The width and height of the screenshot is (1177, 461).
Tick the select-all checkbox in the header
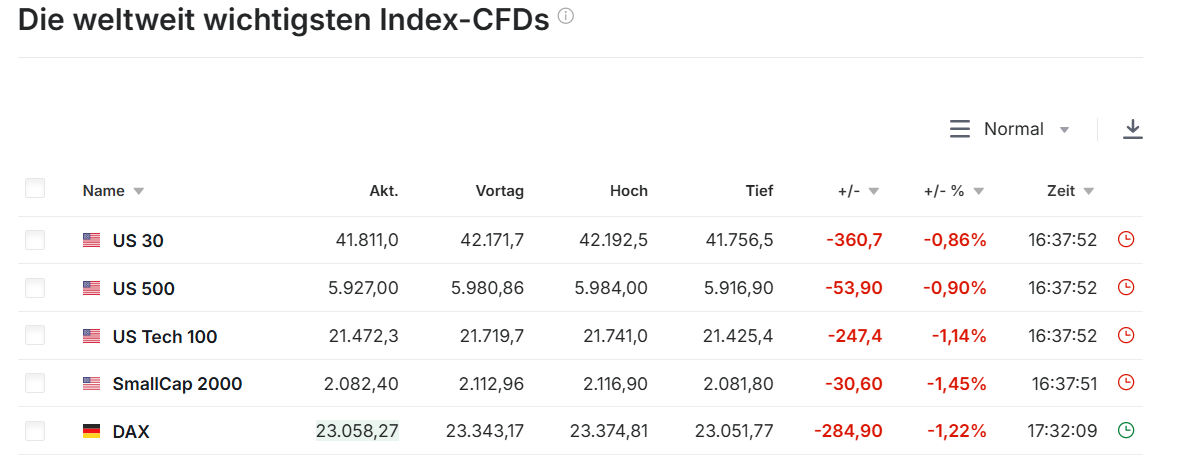click(x=35, y=189)
